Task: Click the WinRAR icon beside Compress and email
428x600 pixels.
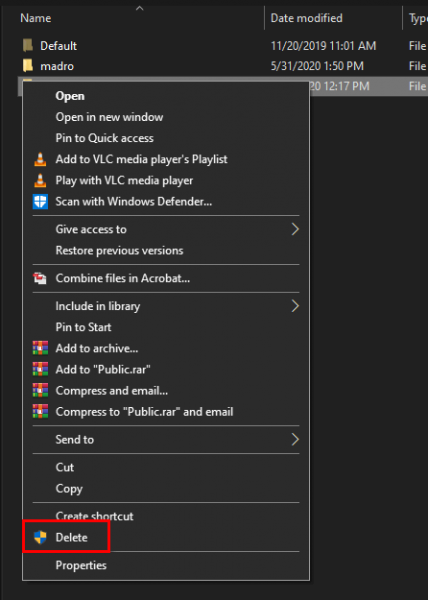Action: tap(40, 391)
